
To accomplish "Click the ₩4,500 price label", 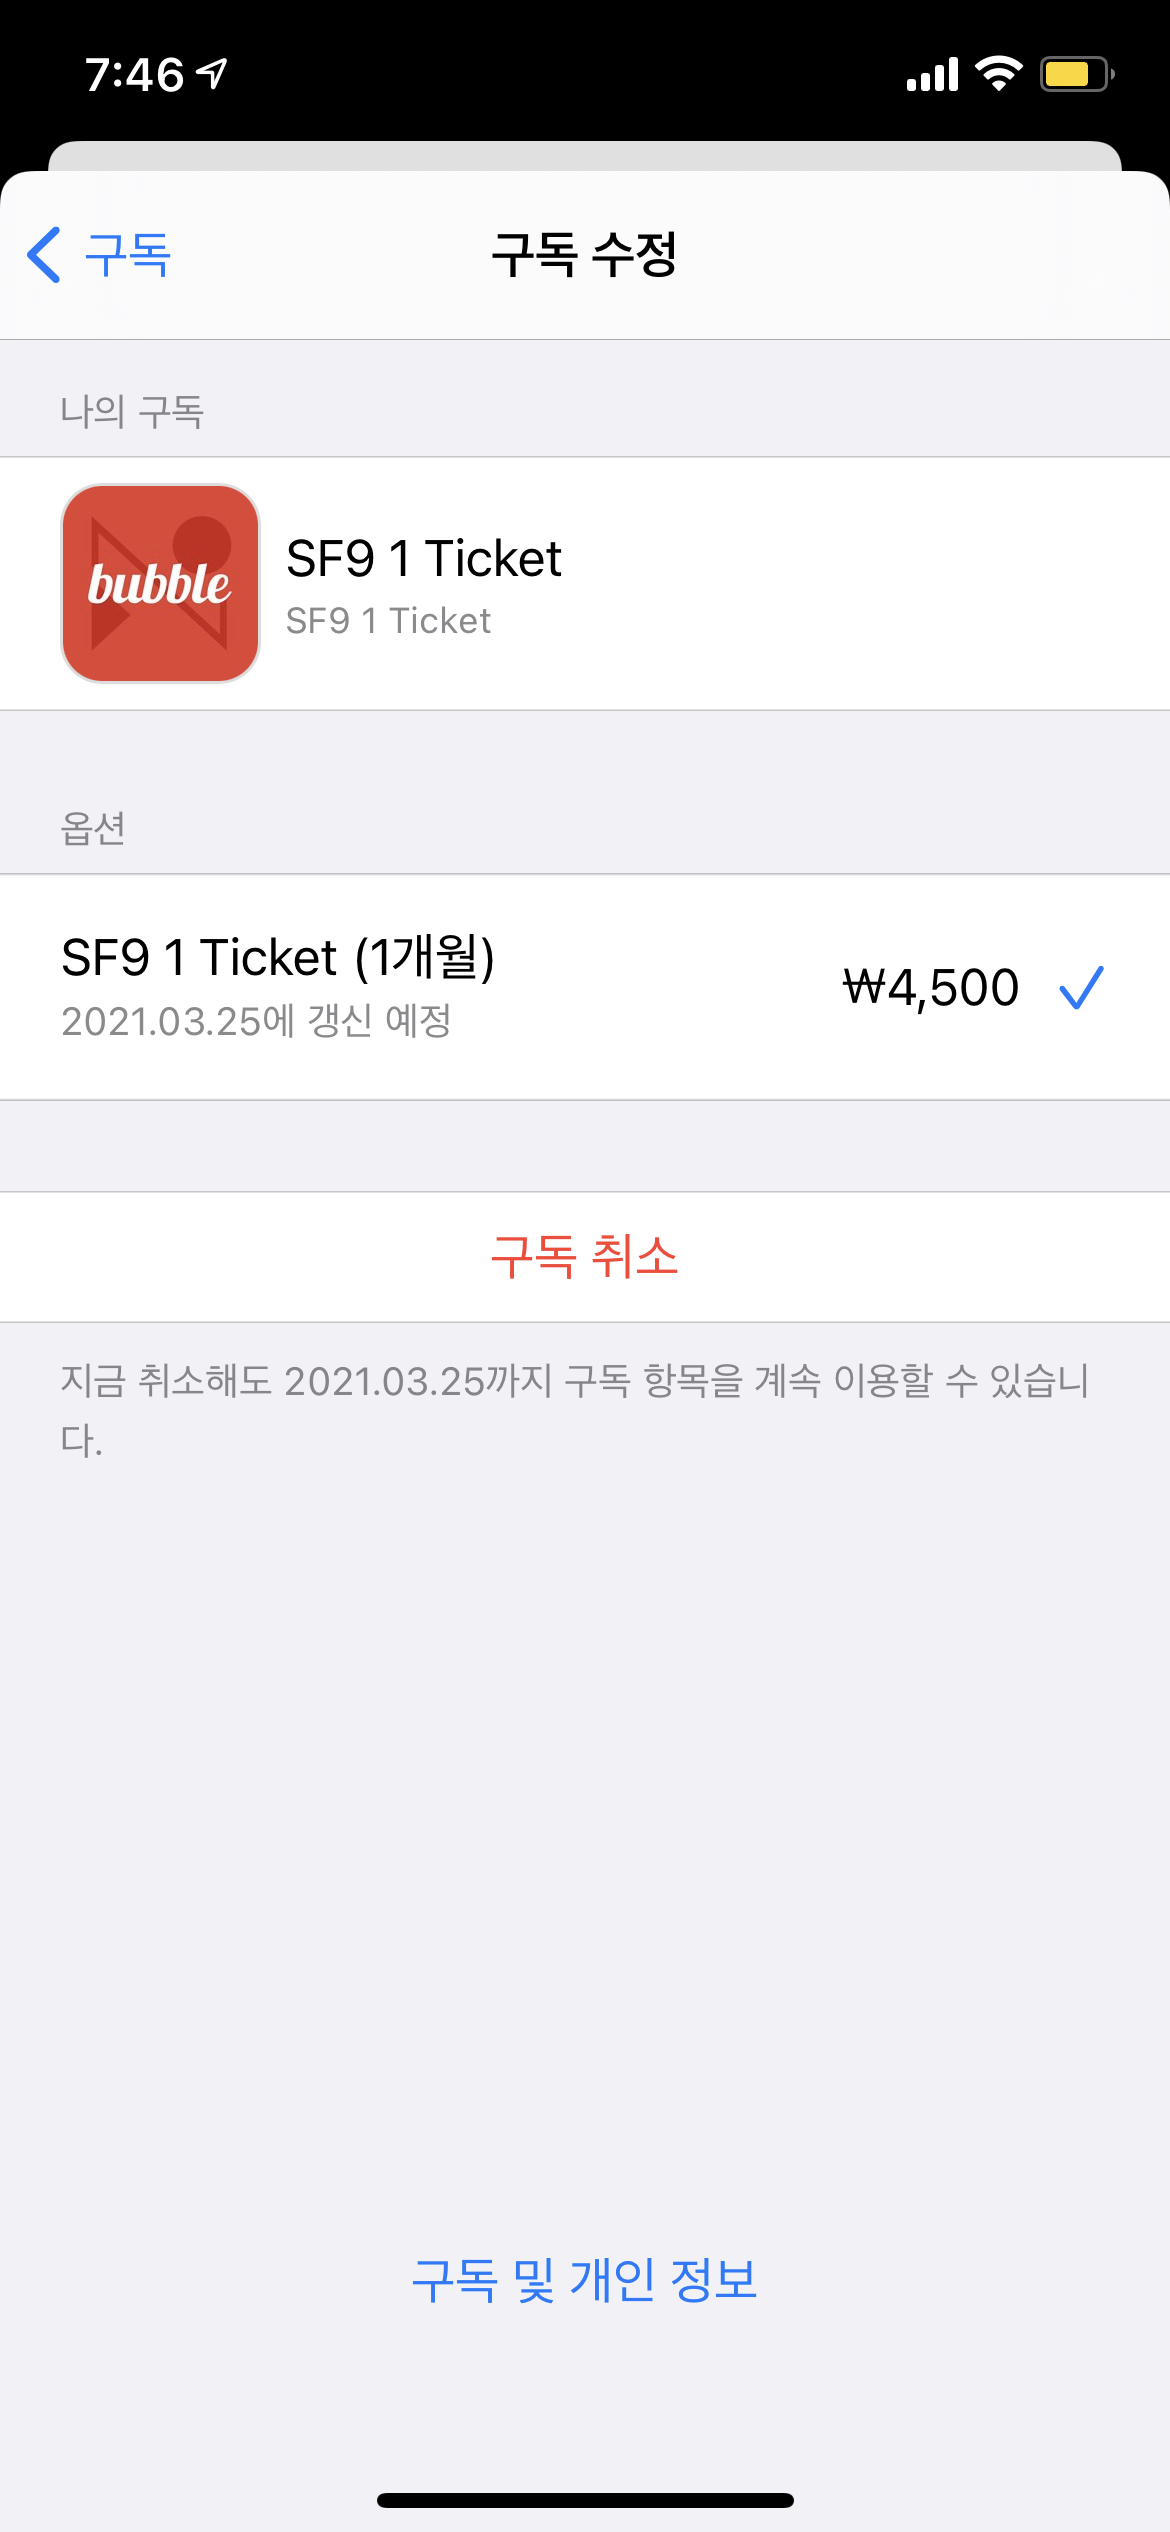I will coord(931,988).
